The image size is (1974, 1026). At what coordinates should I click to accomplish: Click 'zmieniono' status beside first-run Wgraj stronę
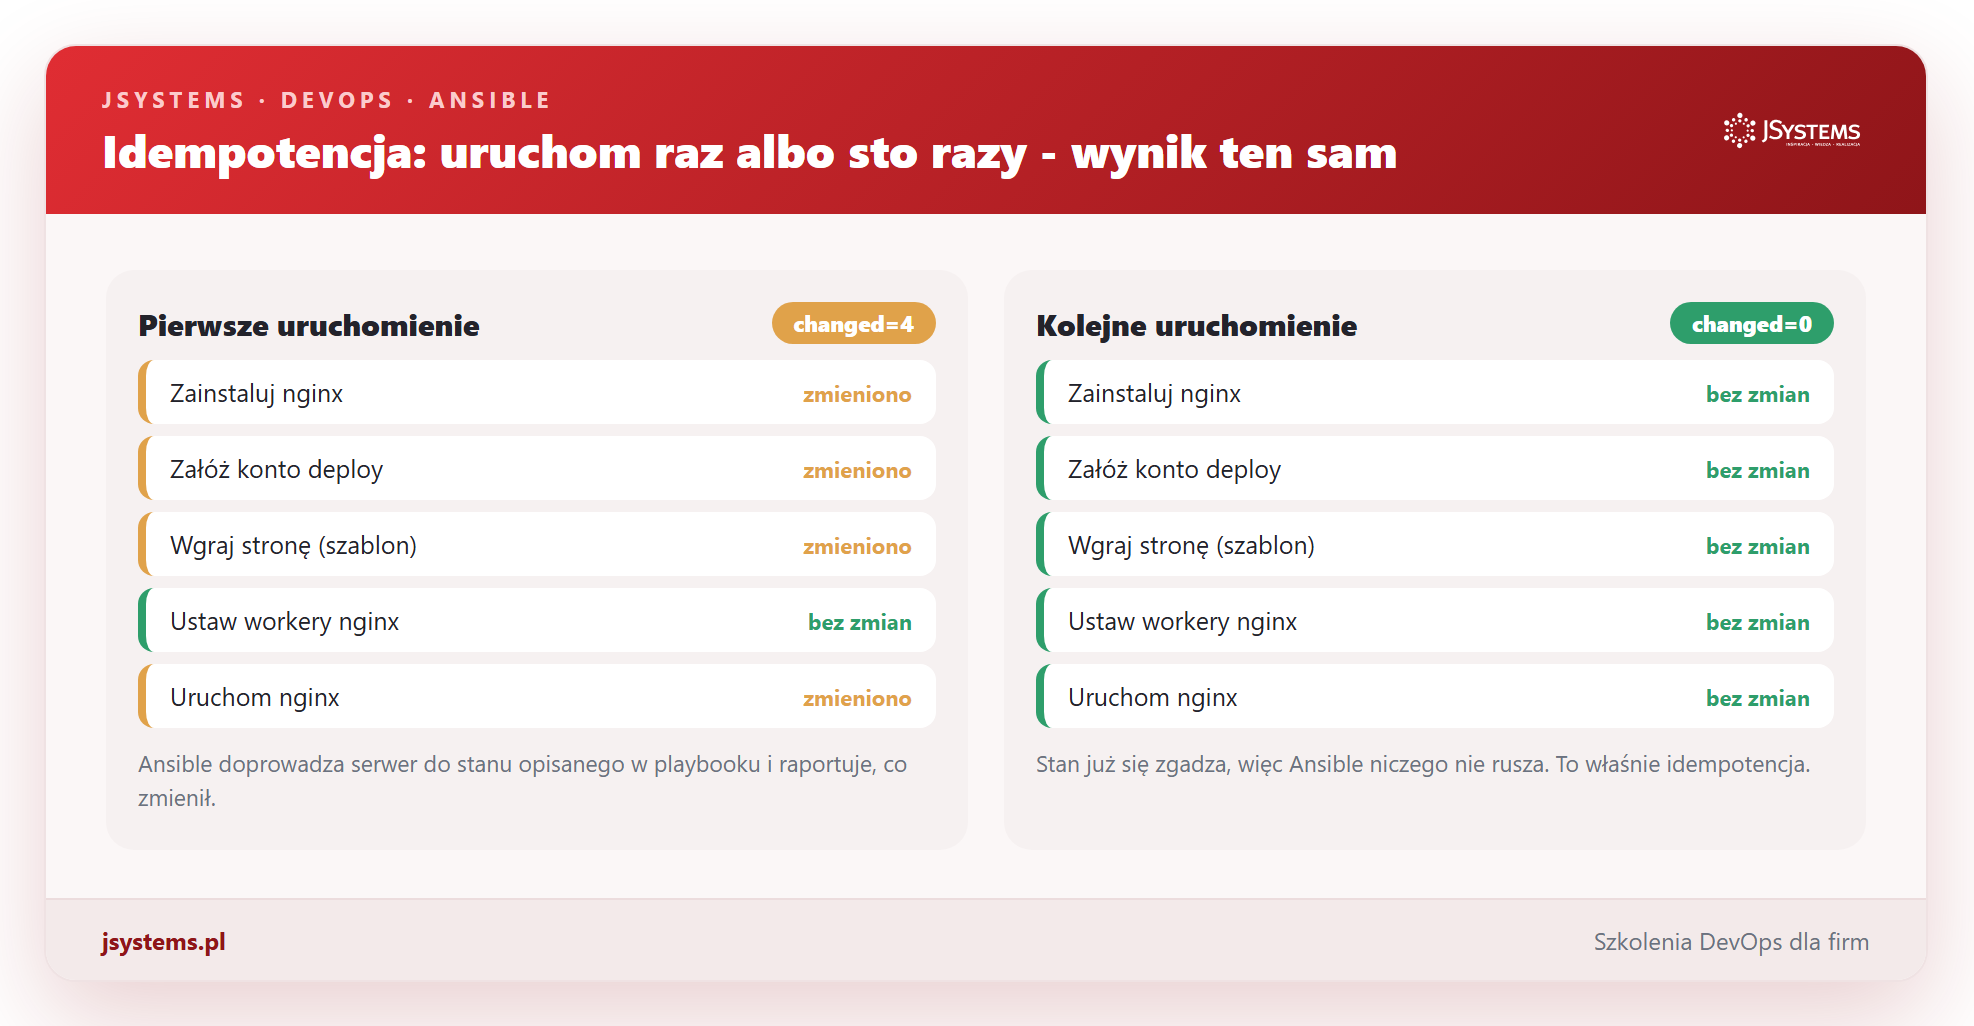point(857,547)
